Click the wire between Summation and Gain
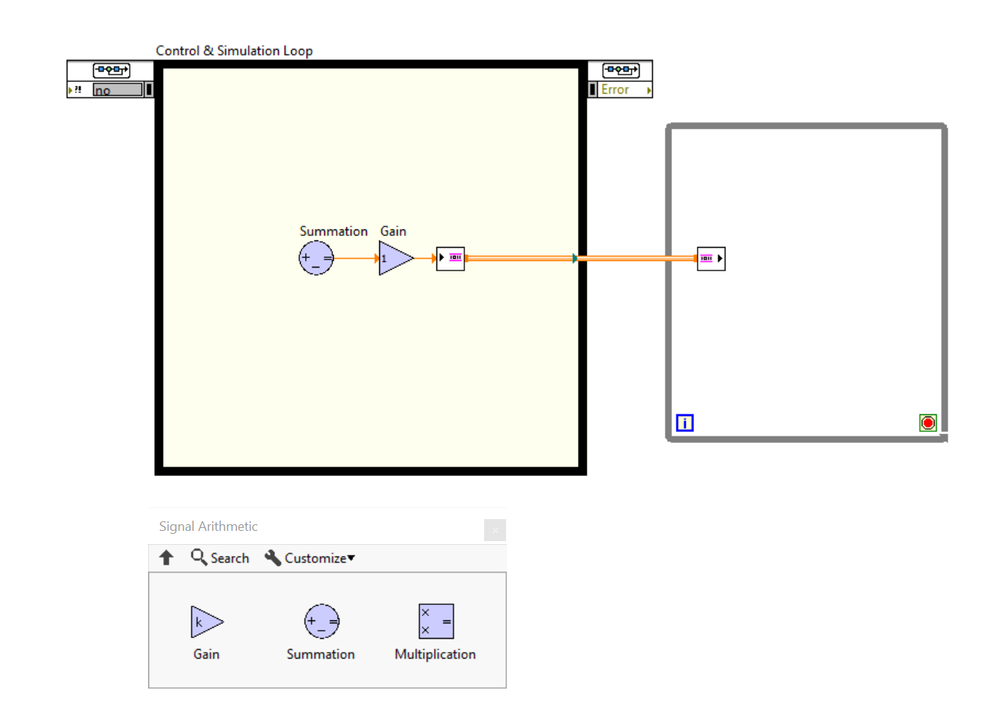 pos(356,258)
